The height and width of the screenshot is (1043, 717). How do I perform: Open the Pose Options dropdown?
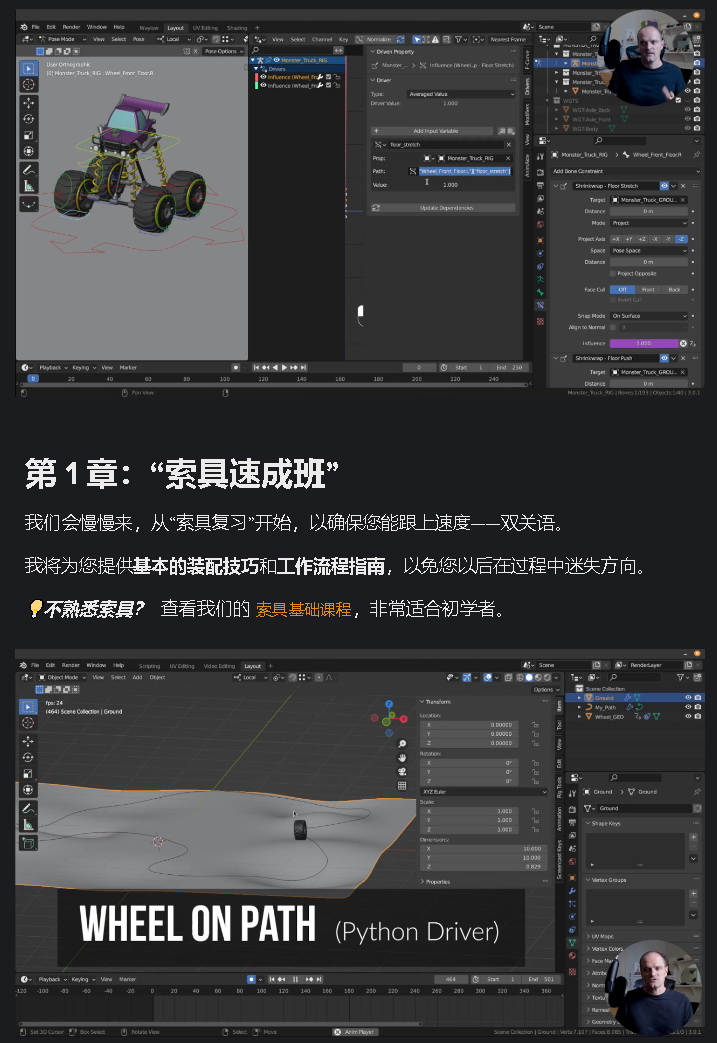(x=223, y=51)
